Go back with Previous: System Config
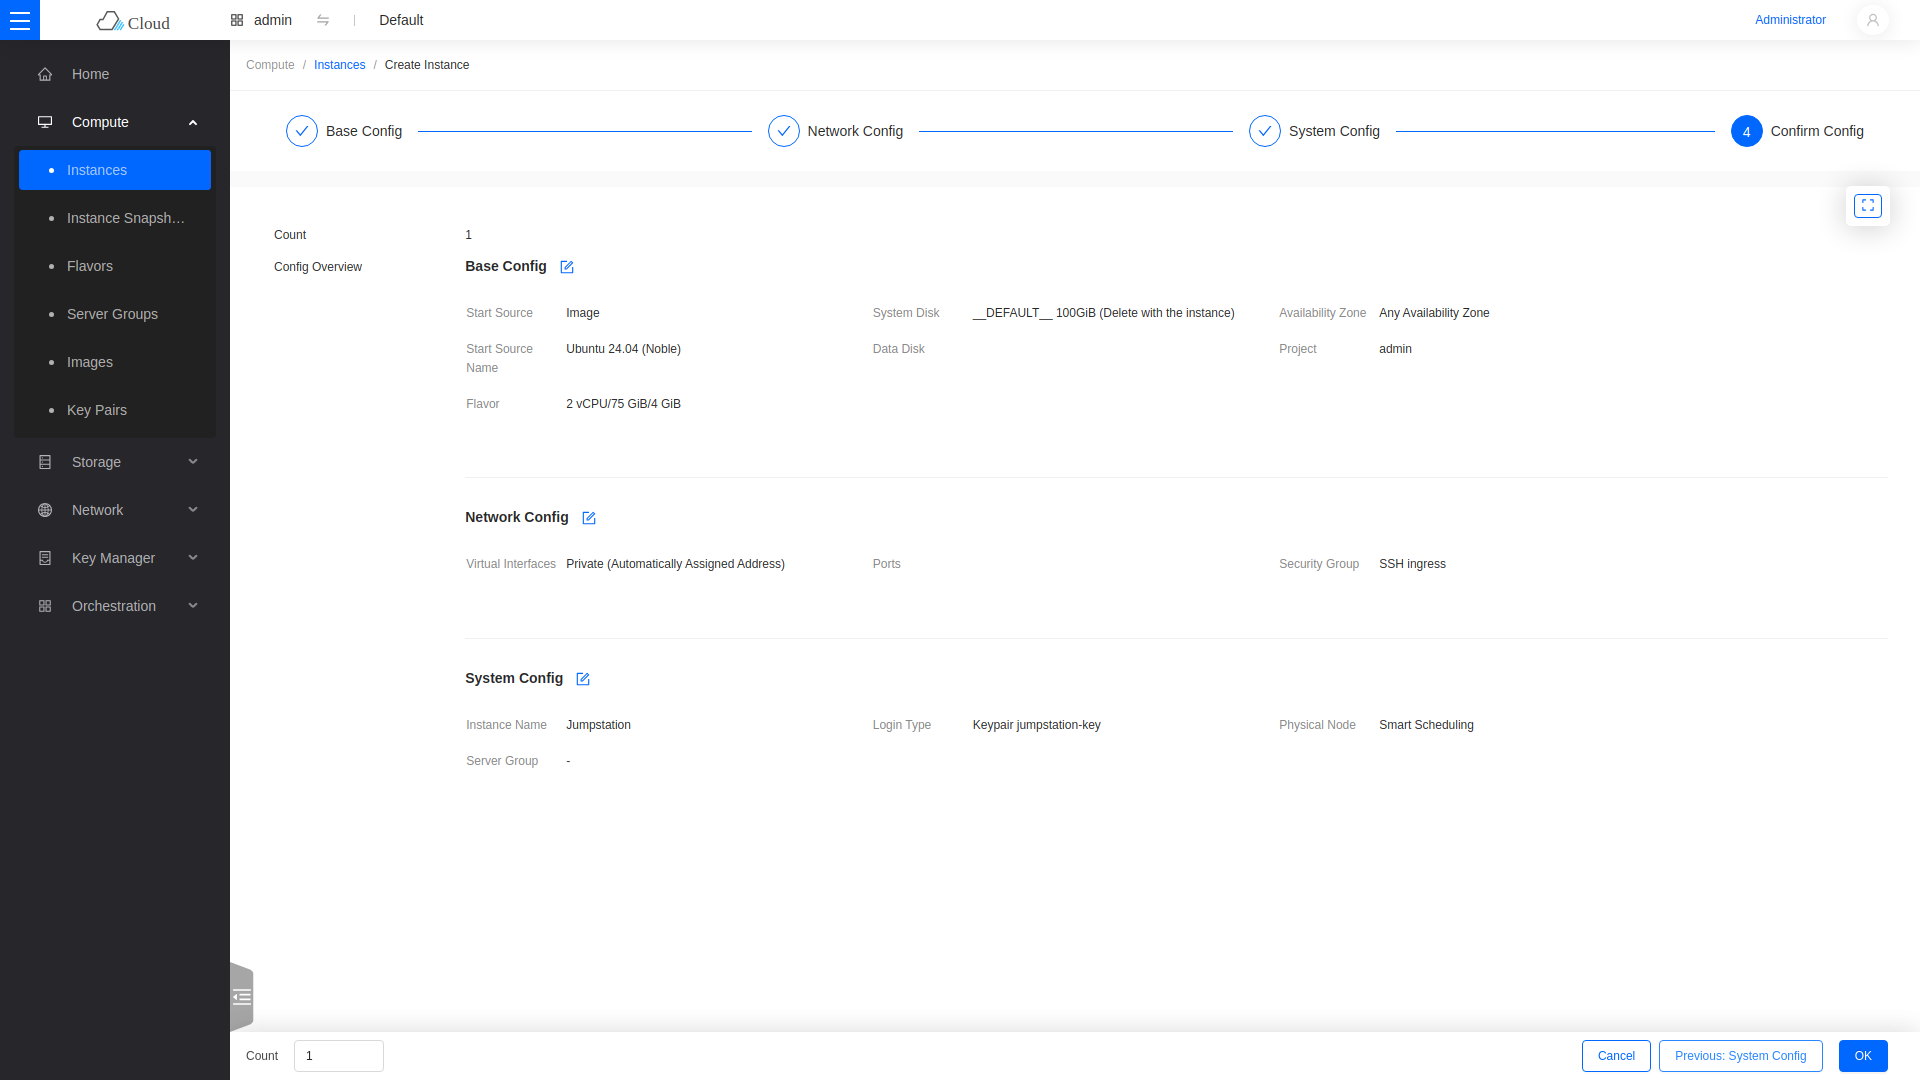The height and width of the screenshot is (1080, 1920). (1740, 1056)
